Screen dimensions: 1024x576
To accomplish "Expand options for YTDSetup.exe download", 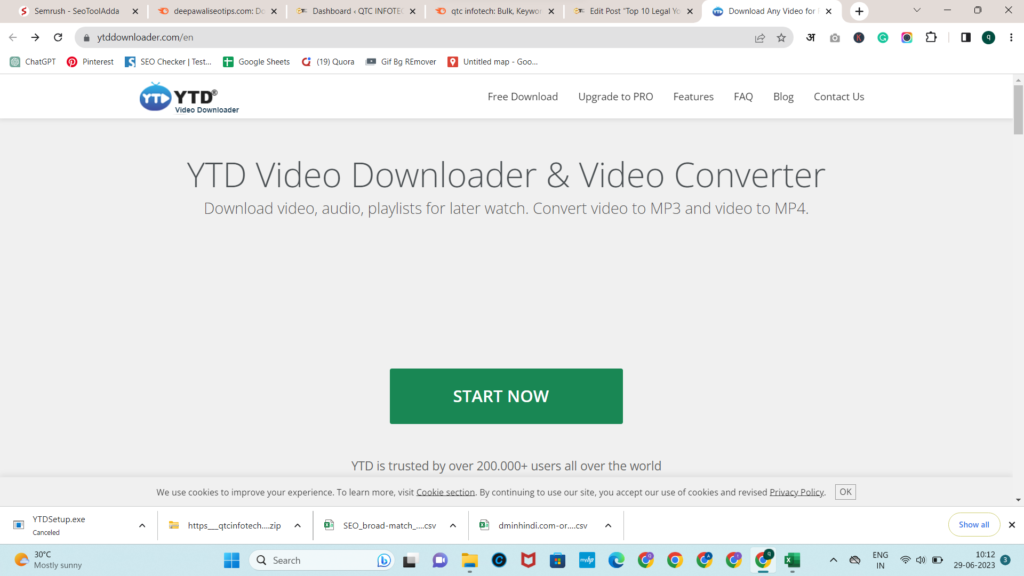I will (x=142, y=525).
